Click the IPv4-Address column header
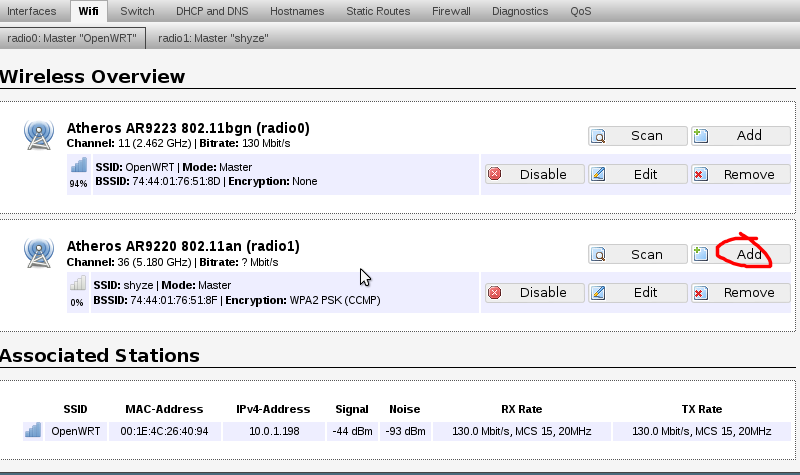This screenshot has height=475, width=800. pos(273,409)
